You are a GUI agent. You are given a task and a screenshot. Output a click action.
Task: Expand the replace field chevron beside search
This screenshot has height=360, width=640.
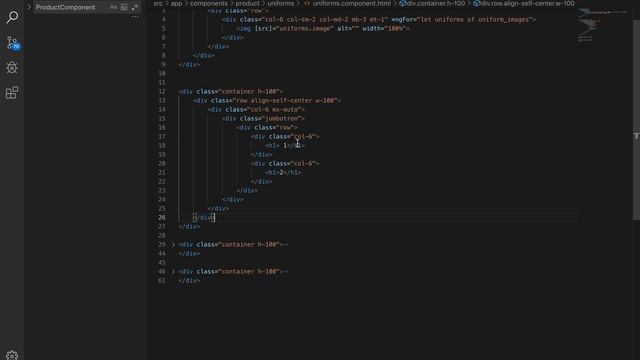pyautogui.click(x=29, y=7)
